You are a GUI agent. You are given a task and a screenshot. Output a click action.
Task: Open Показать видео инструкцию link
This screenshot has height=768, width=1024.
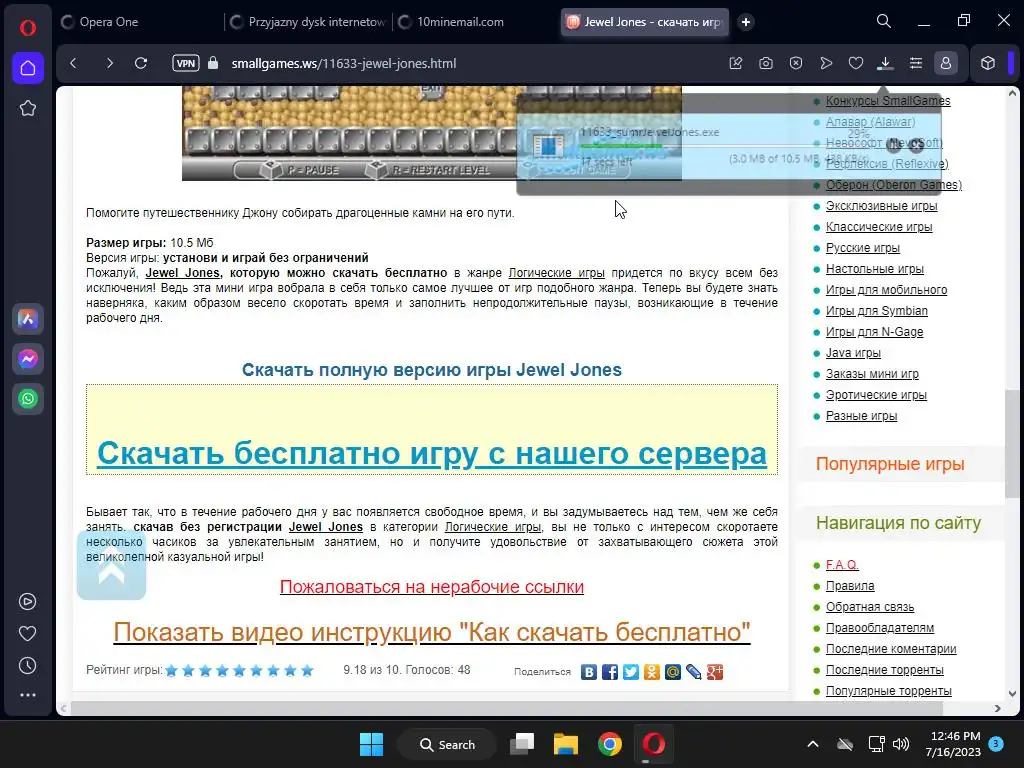432,632
